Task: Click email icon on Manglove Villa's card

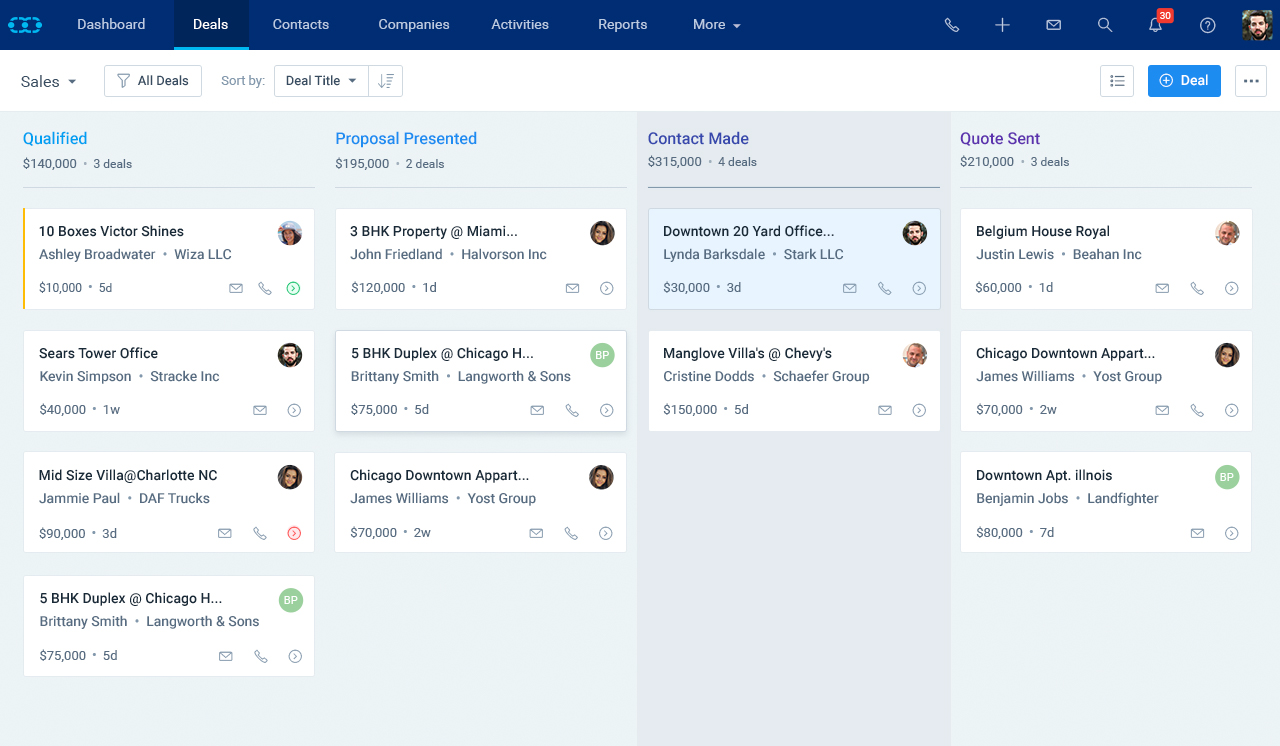Action: point(885,410)
